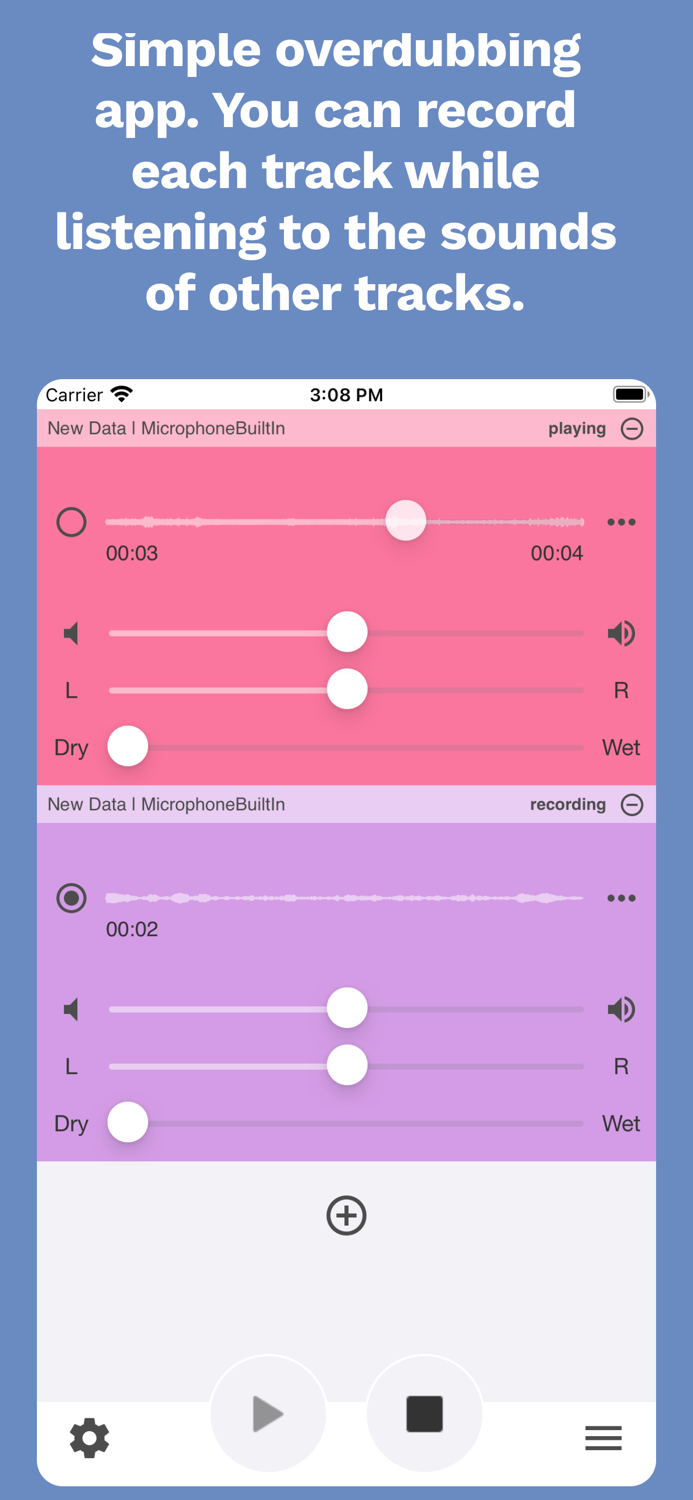
Task: Click the pan slider on the purple track
Action: [x=346, y=1065]
